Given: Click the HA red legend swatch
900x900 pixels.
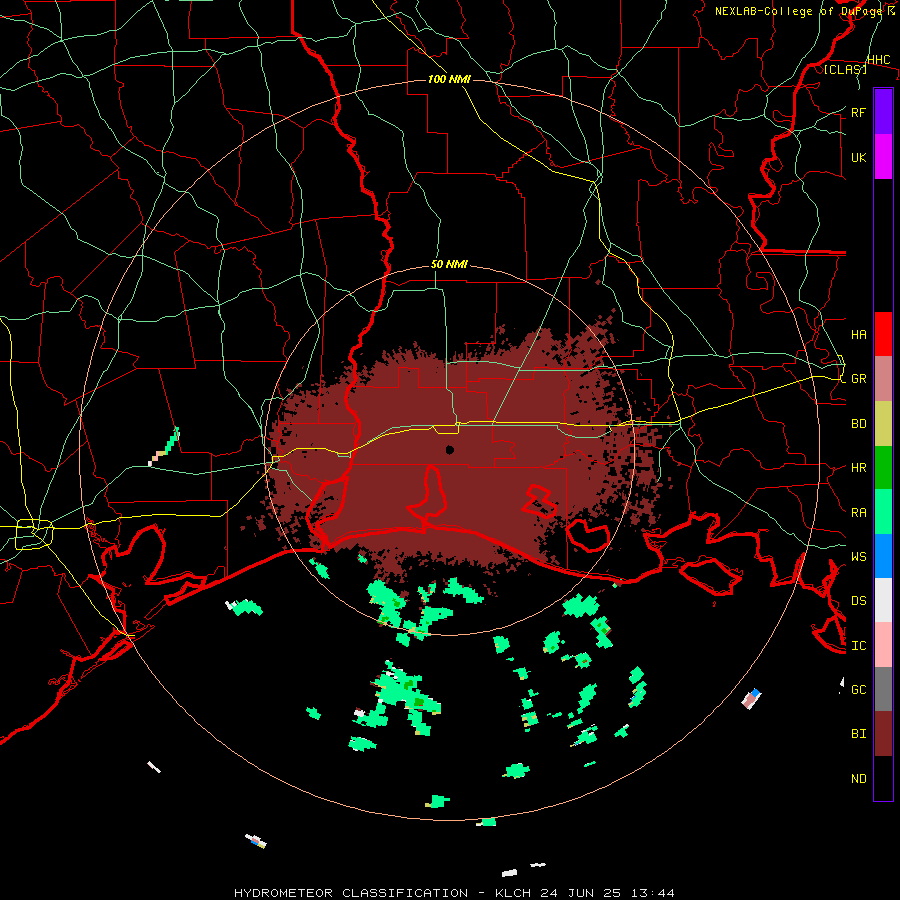Looking at the screenshot, I should [x=883, y=334].
